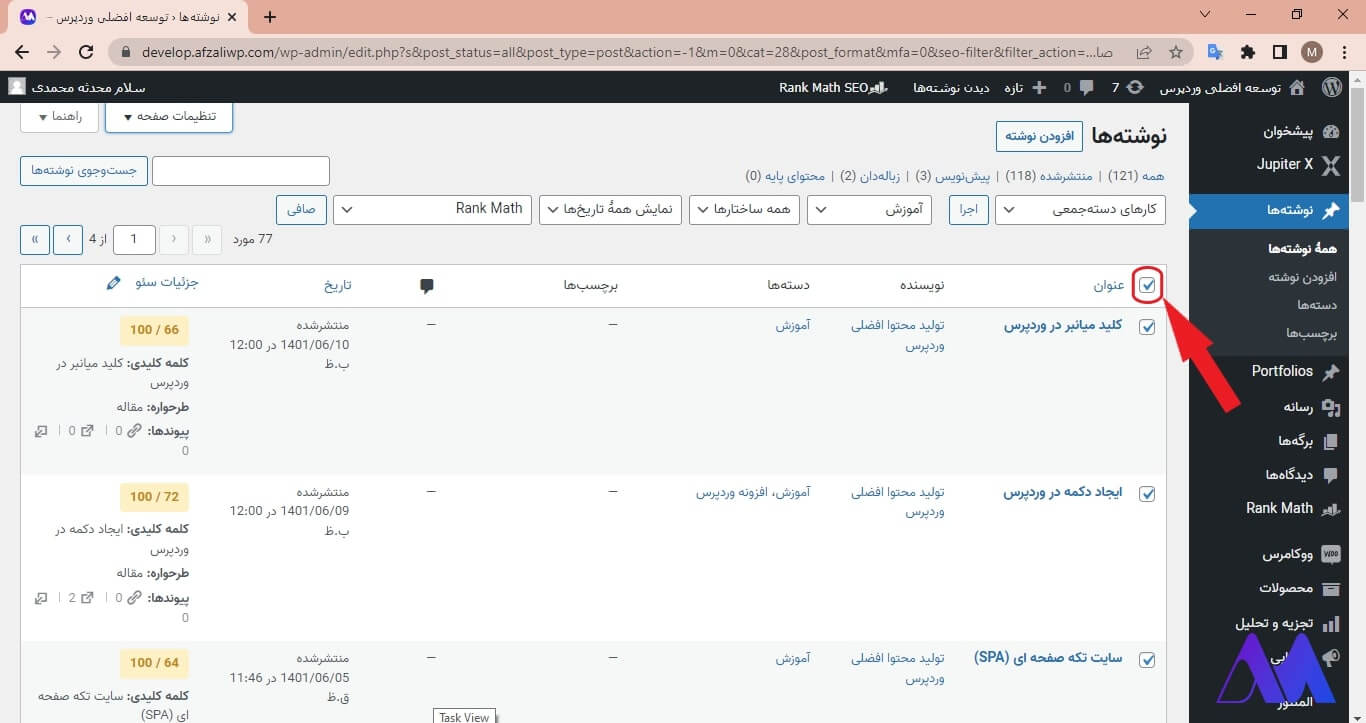Filter by زباله‌دان (2) link
Image resolution: width=1366 pixels, height=723 pixels.
tap(870, 176)
